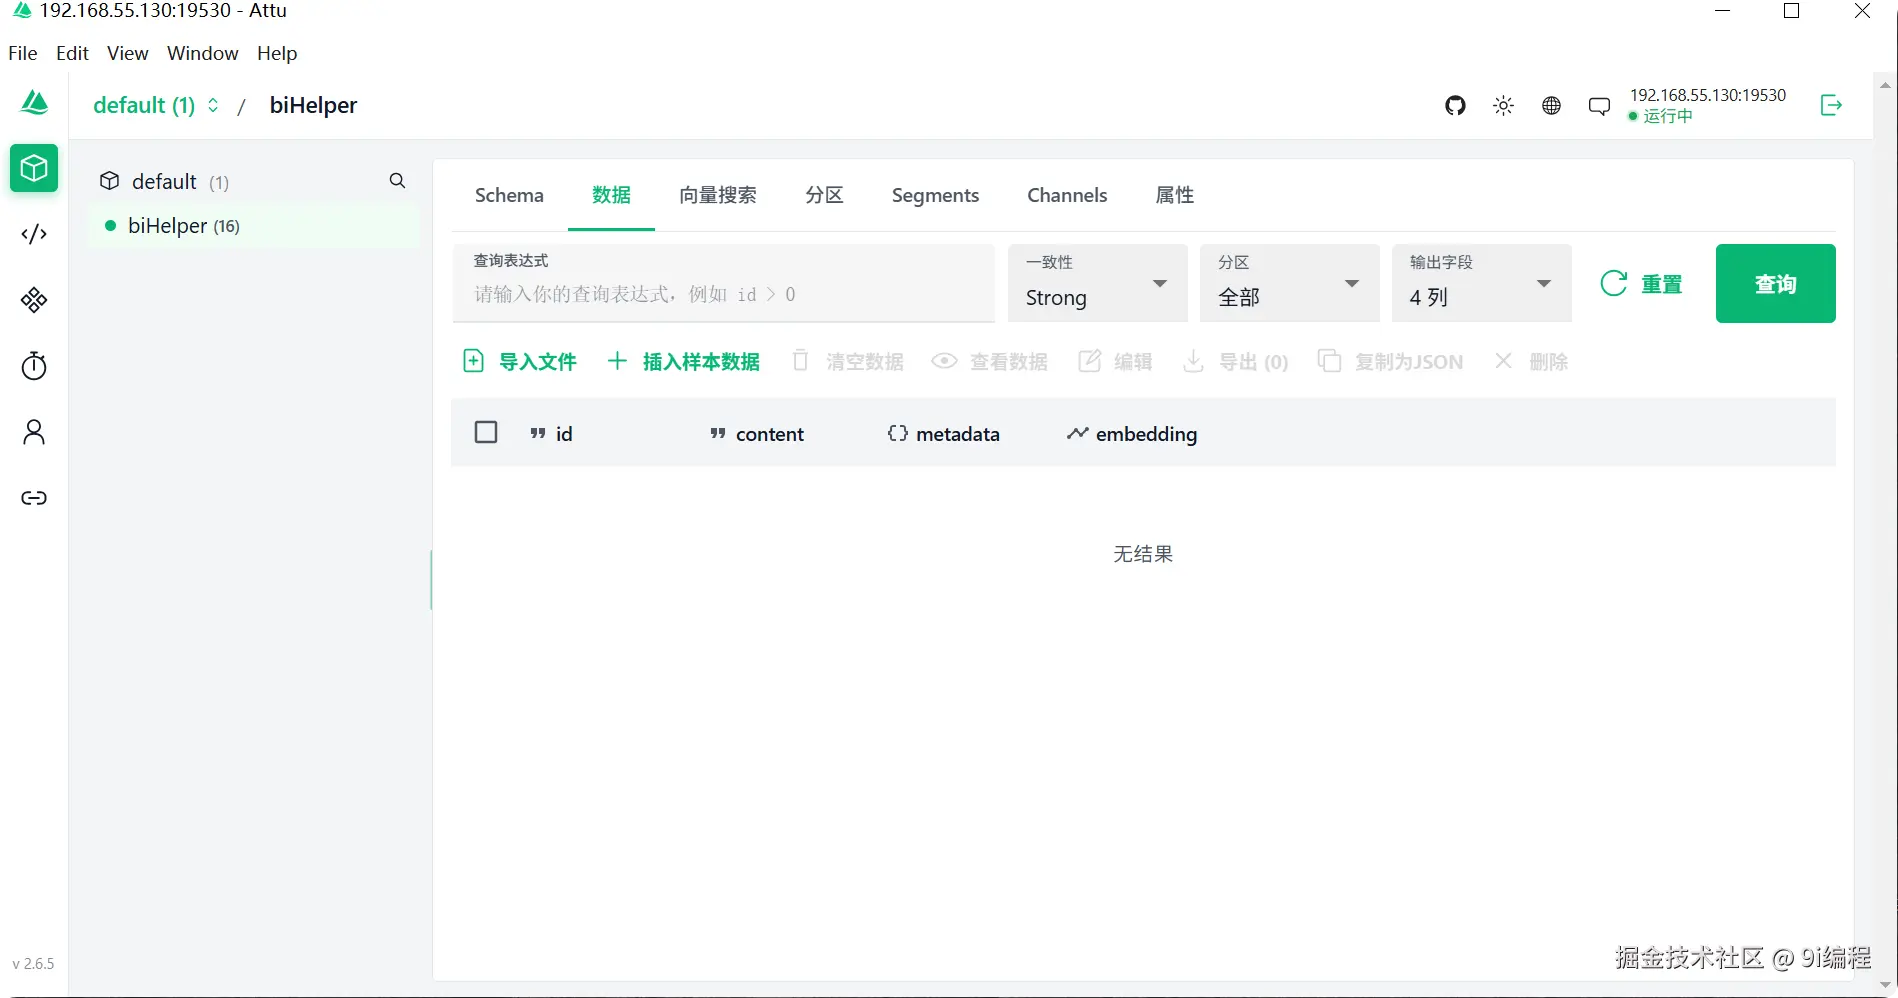Open the chat feedback bubble icon
Viewport: 1898px width, 998px height.
click(x=1599, y=106)
